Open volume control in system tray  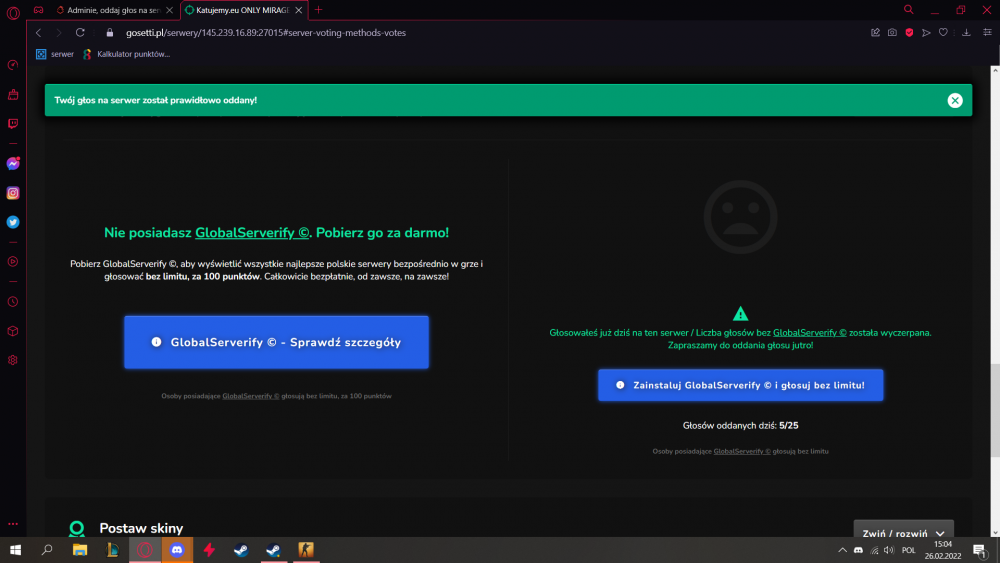(x=888, y=550)
